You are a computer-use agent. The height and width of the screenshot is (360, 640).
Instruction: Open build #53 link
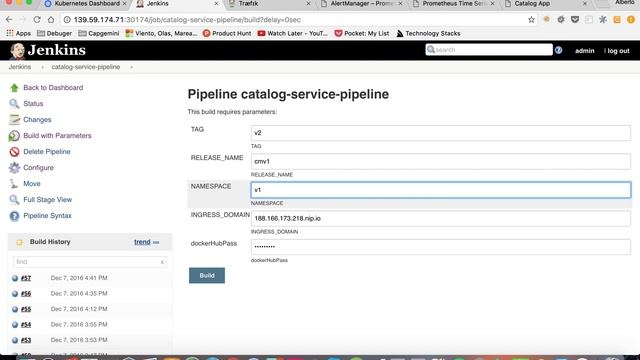point(26,340)
